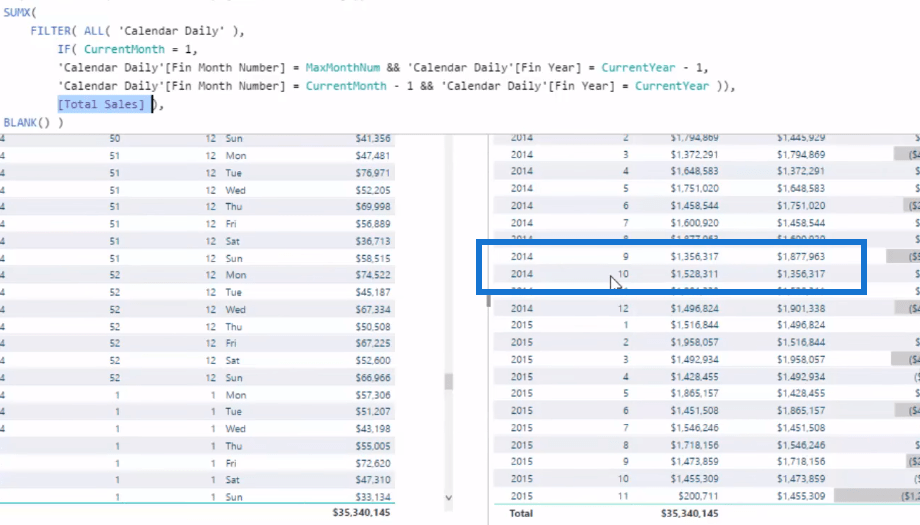This screenshot has height=525, width=920.
Task: Select the $45,187 sales value
Action: tap(373, 292)
